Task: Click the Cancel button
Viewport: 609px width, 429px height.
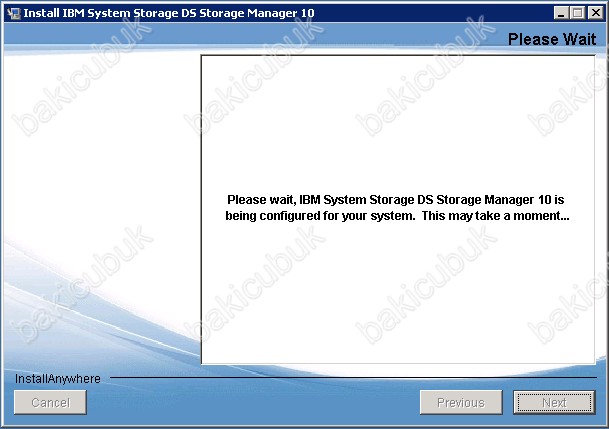Action: pos(50,402)
